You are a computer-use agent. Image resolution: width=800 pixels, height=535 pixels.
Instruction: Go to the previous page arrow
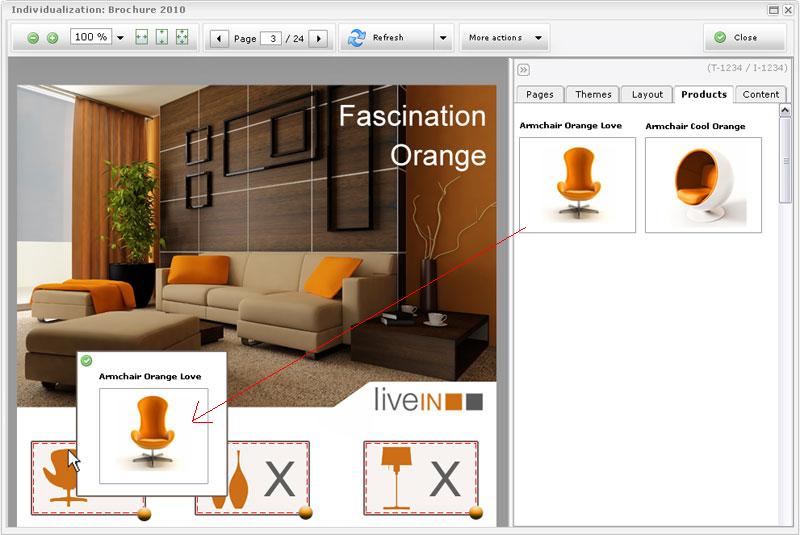pos(219,39)
